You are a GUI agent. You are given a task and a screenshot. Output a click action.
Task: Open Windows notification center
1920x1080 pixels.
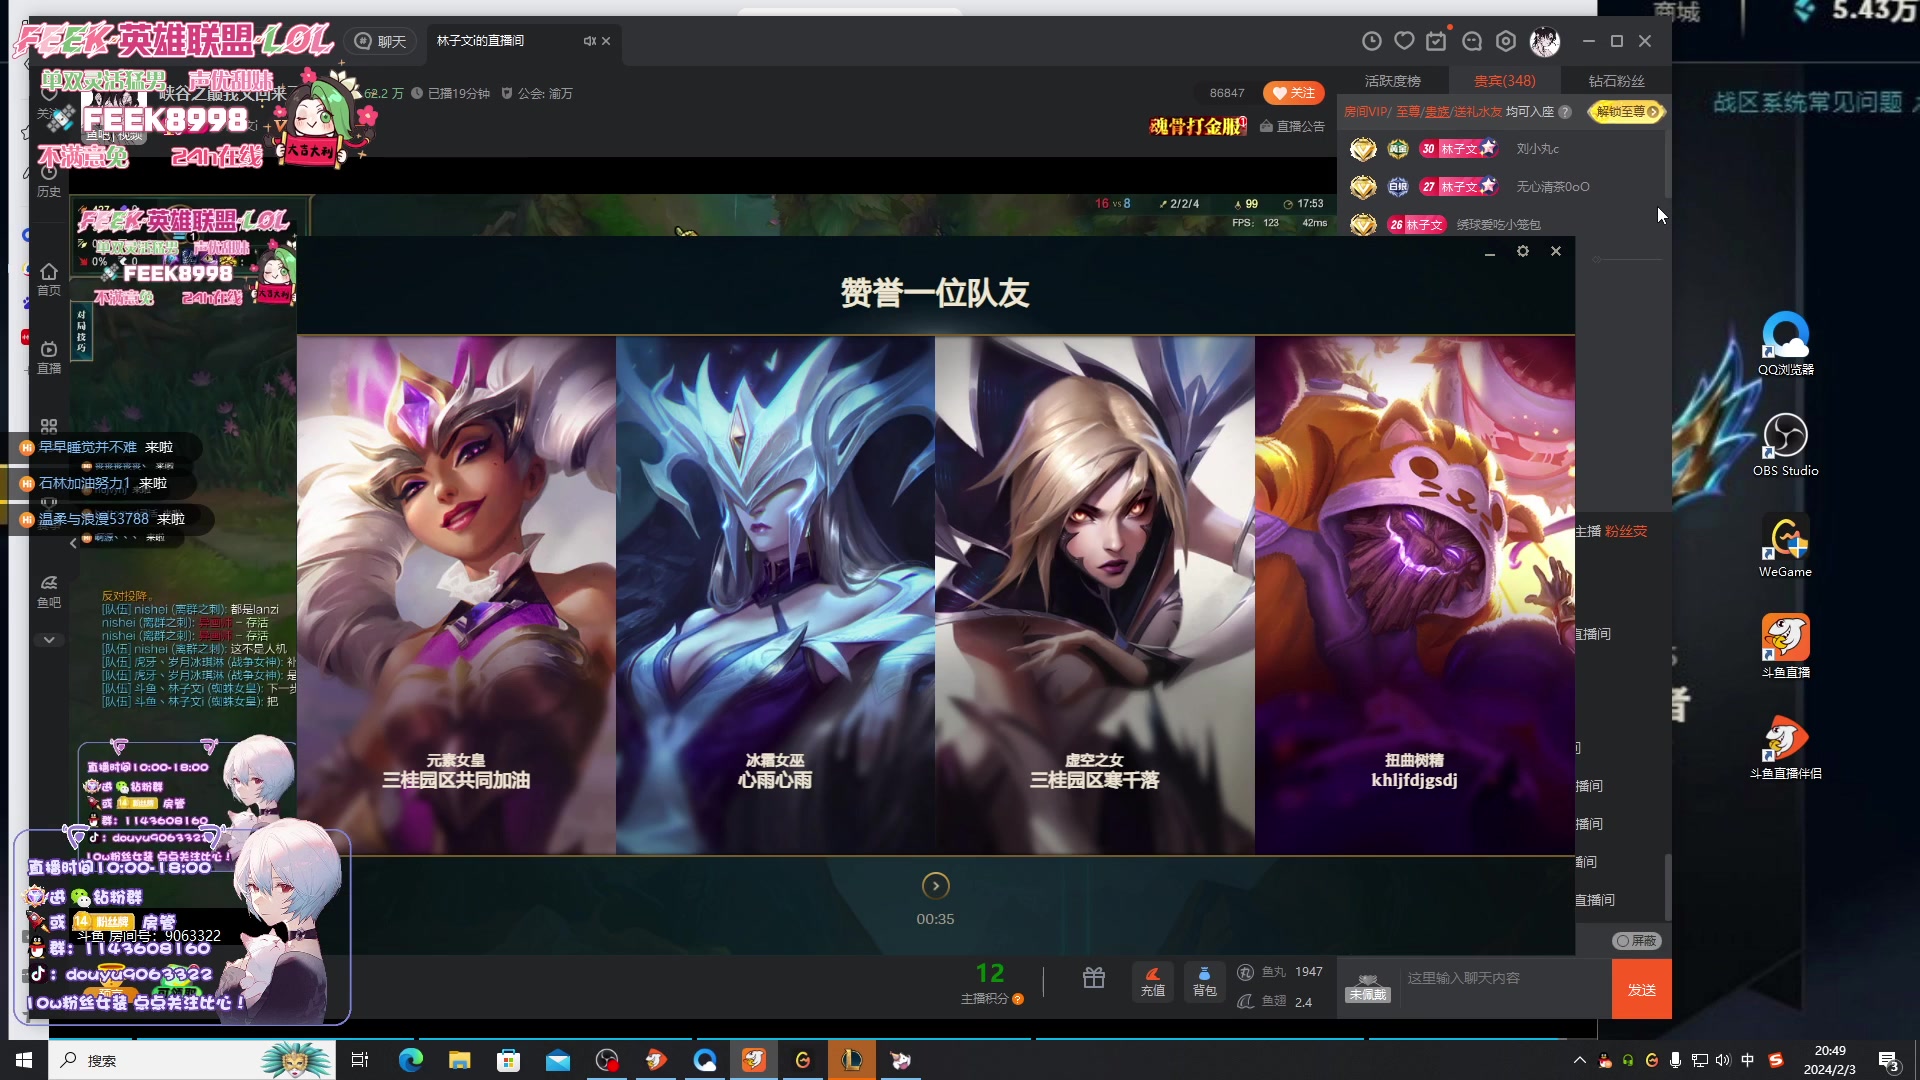tap(1888, 1061)
